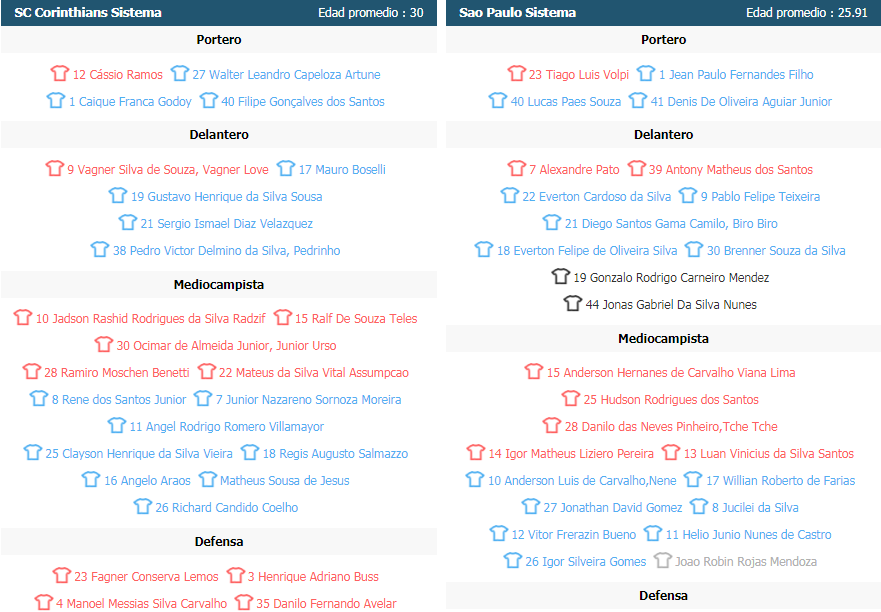Click the shirt icon beside Junior Urso
Viewport: 881px width, 612px height.
pos(104,344)
